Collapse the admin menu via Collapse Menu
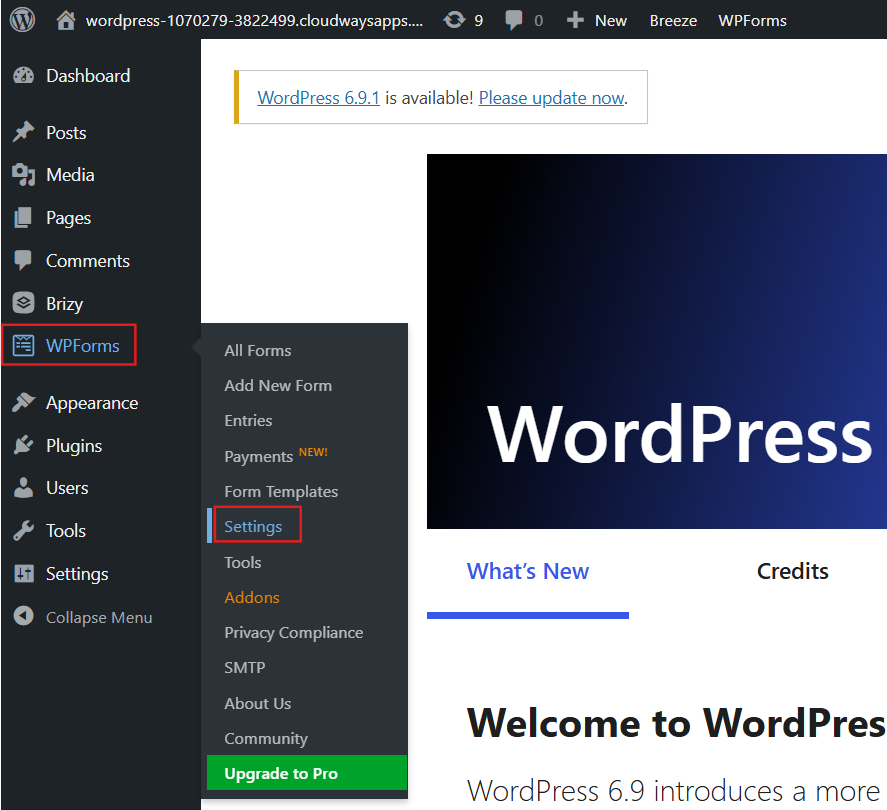Screen dimensions: 887x810 (x=101, y=617)
